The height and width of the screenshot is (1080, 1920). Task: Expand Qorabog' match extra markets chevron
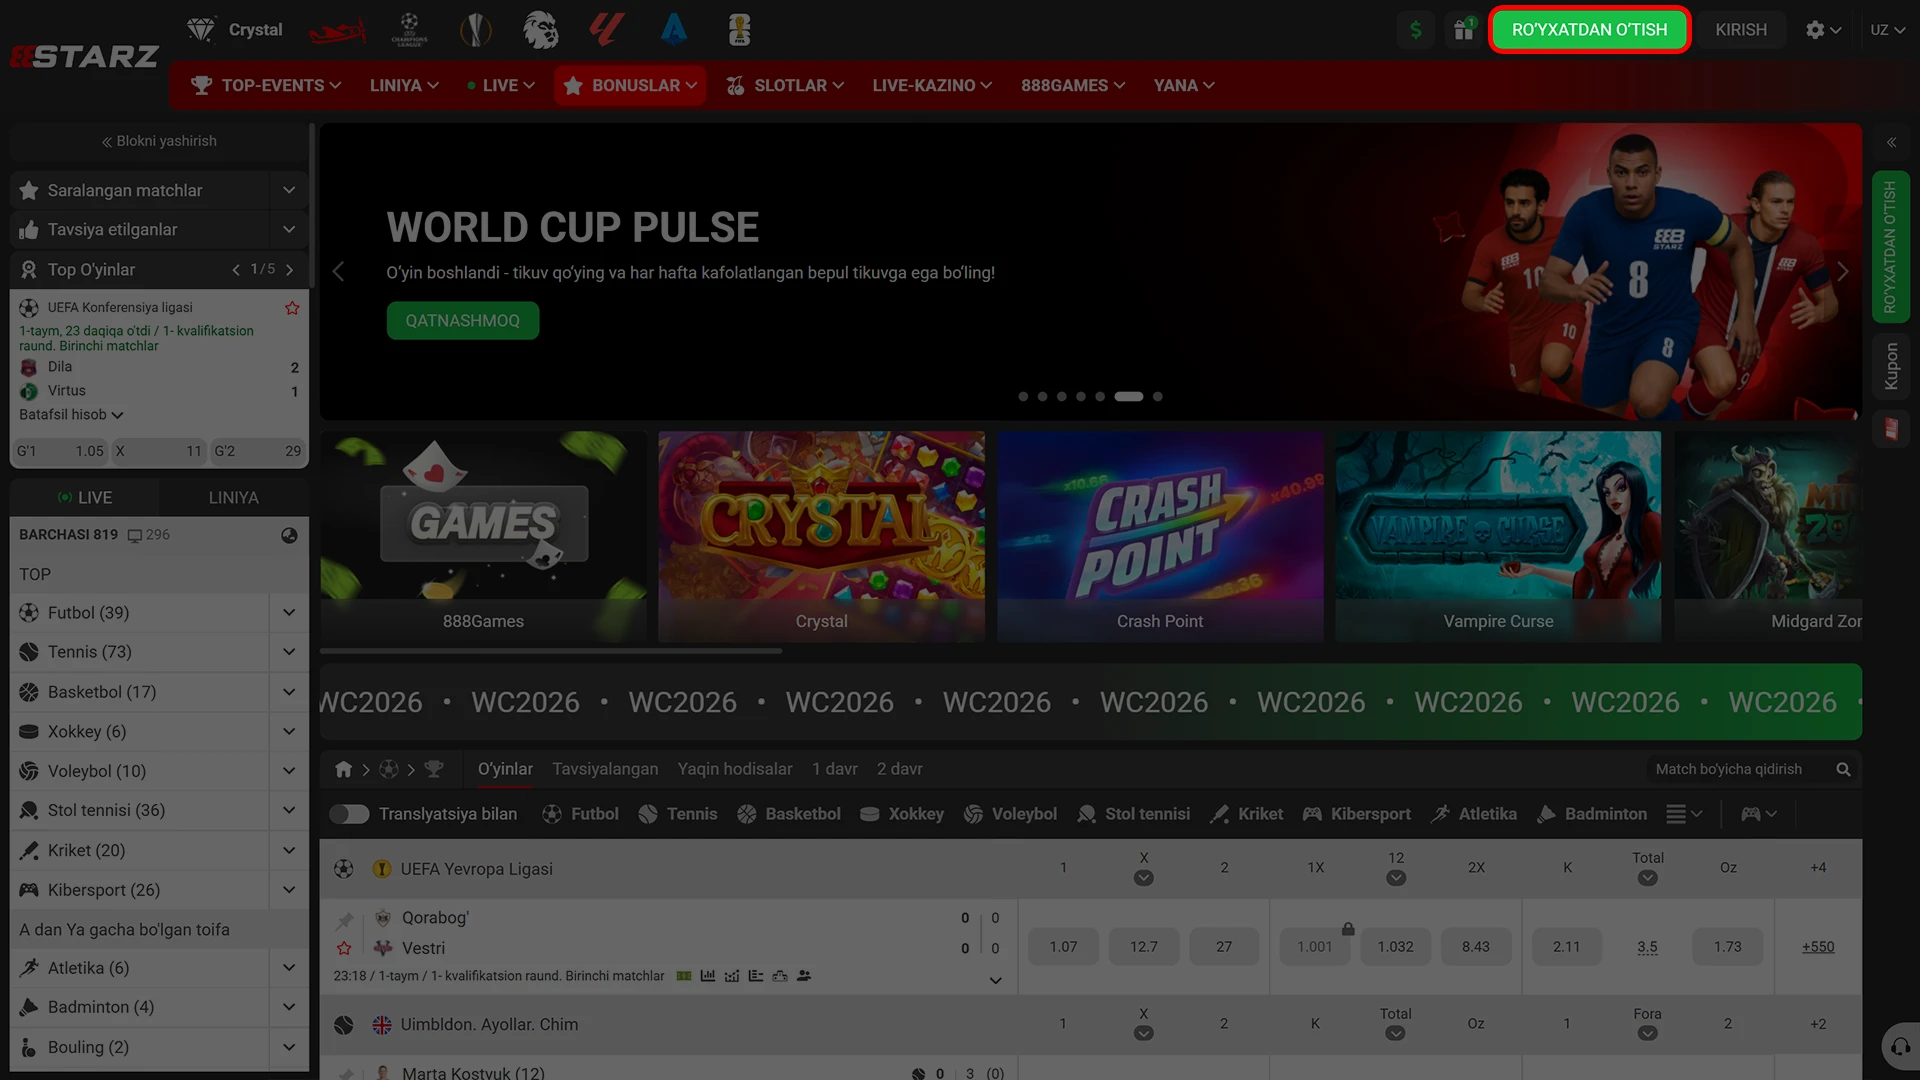pyautogui.click(x=995, y=980)
